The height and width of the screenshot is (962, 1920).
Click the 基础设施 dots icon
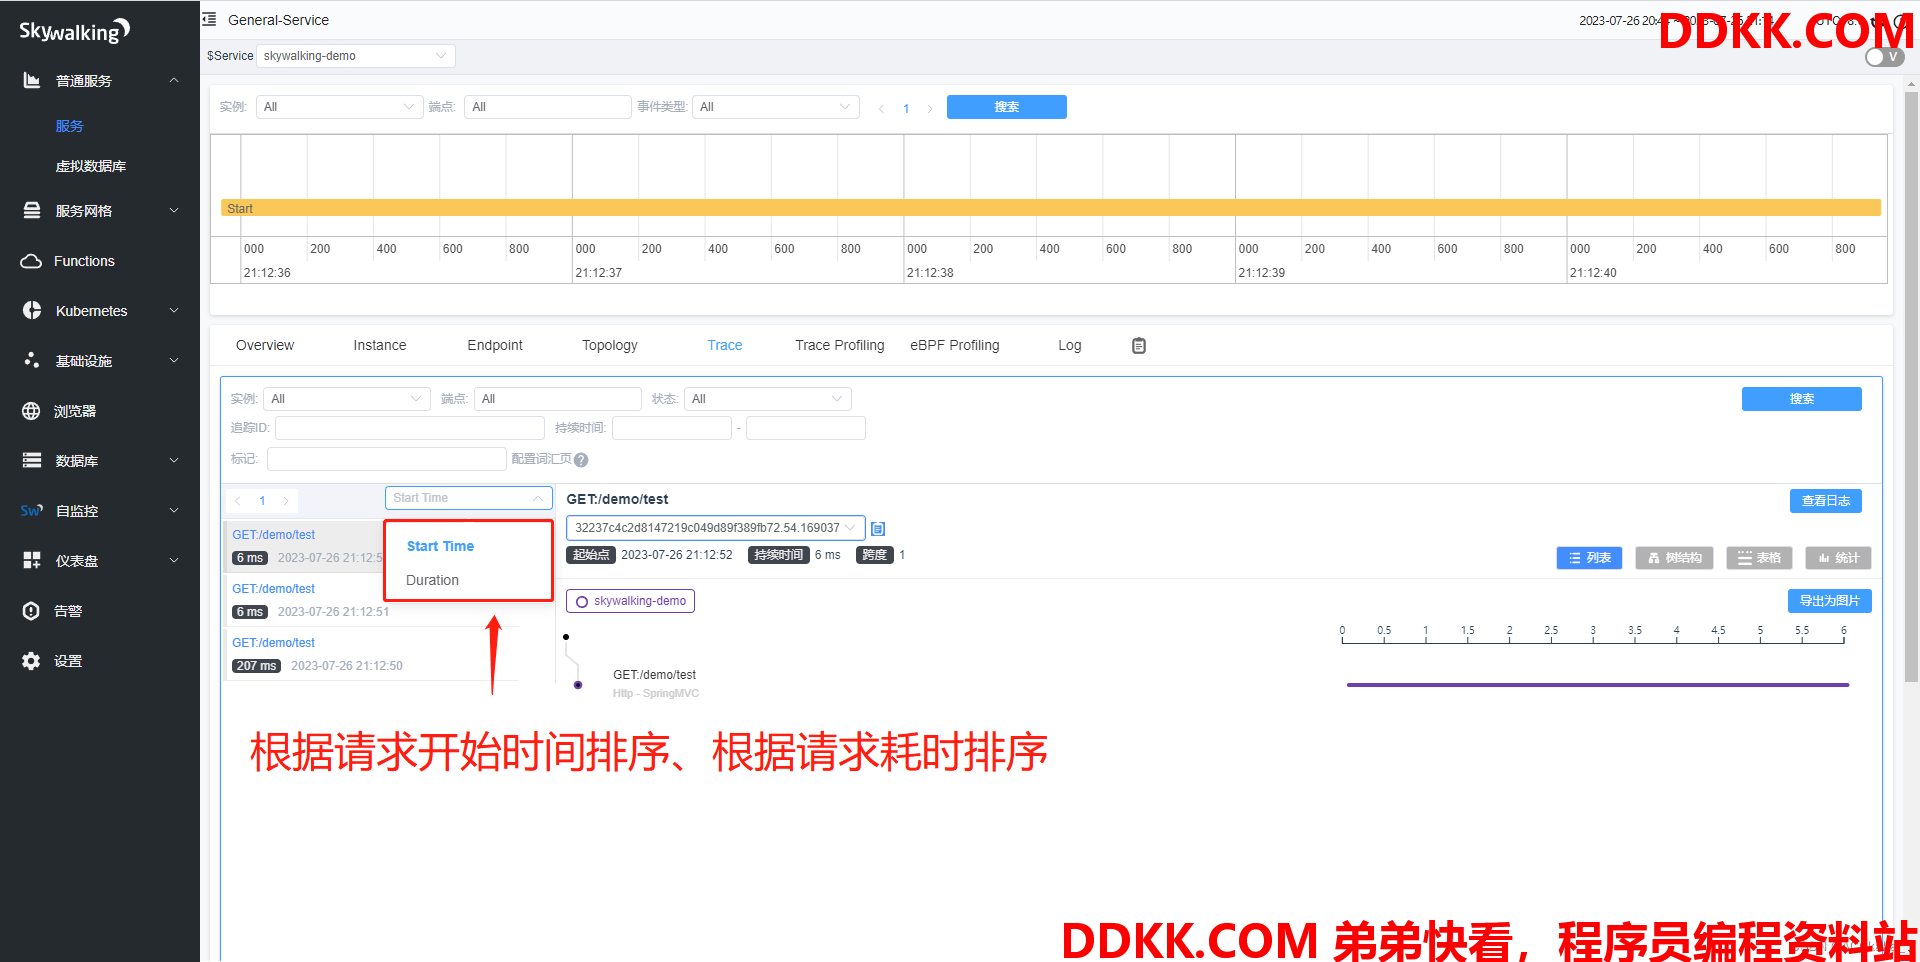(32, 360)
